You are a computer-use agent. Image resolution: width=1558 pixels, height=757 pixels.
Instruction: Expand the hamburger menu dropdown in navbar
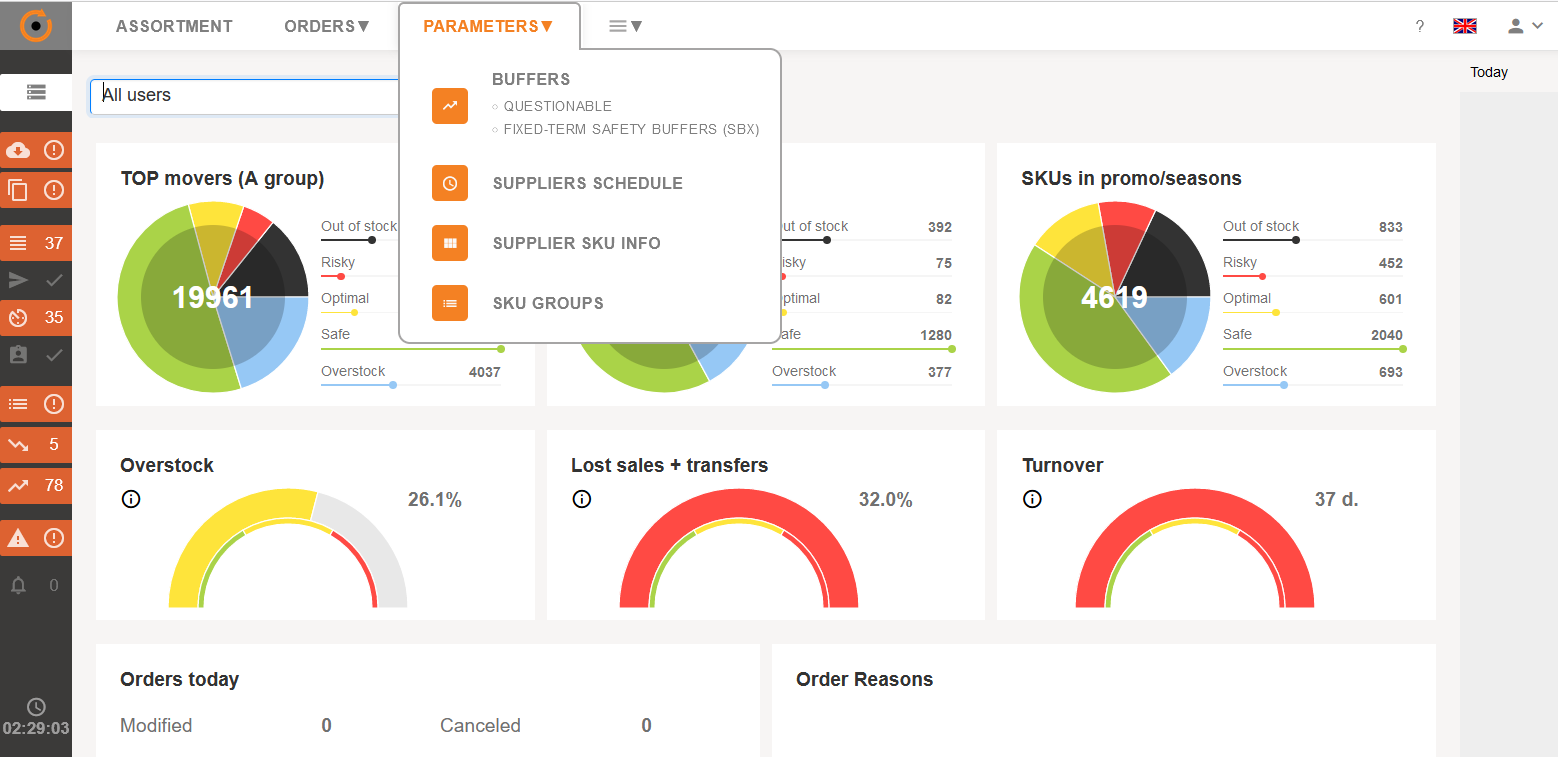pos(625,27)
